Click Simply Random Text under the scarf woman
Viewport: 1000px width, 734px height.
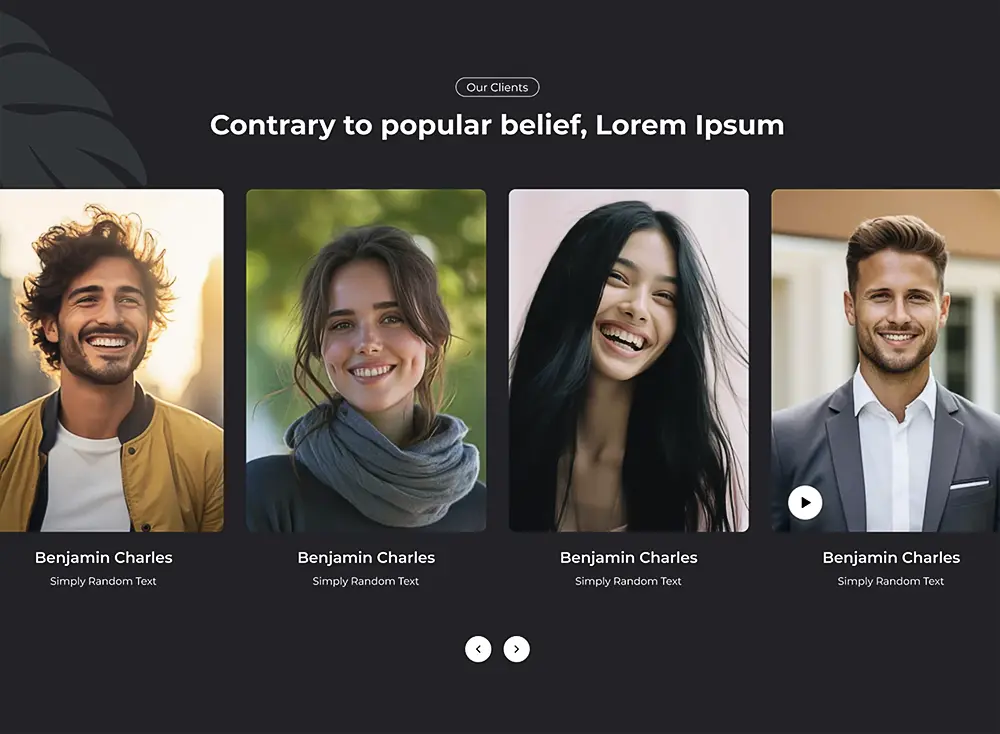pyautogui.click(x=365, y=581)
